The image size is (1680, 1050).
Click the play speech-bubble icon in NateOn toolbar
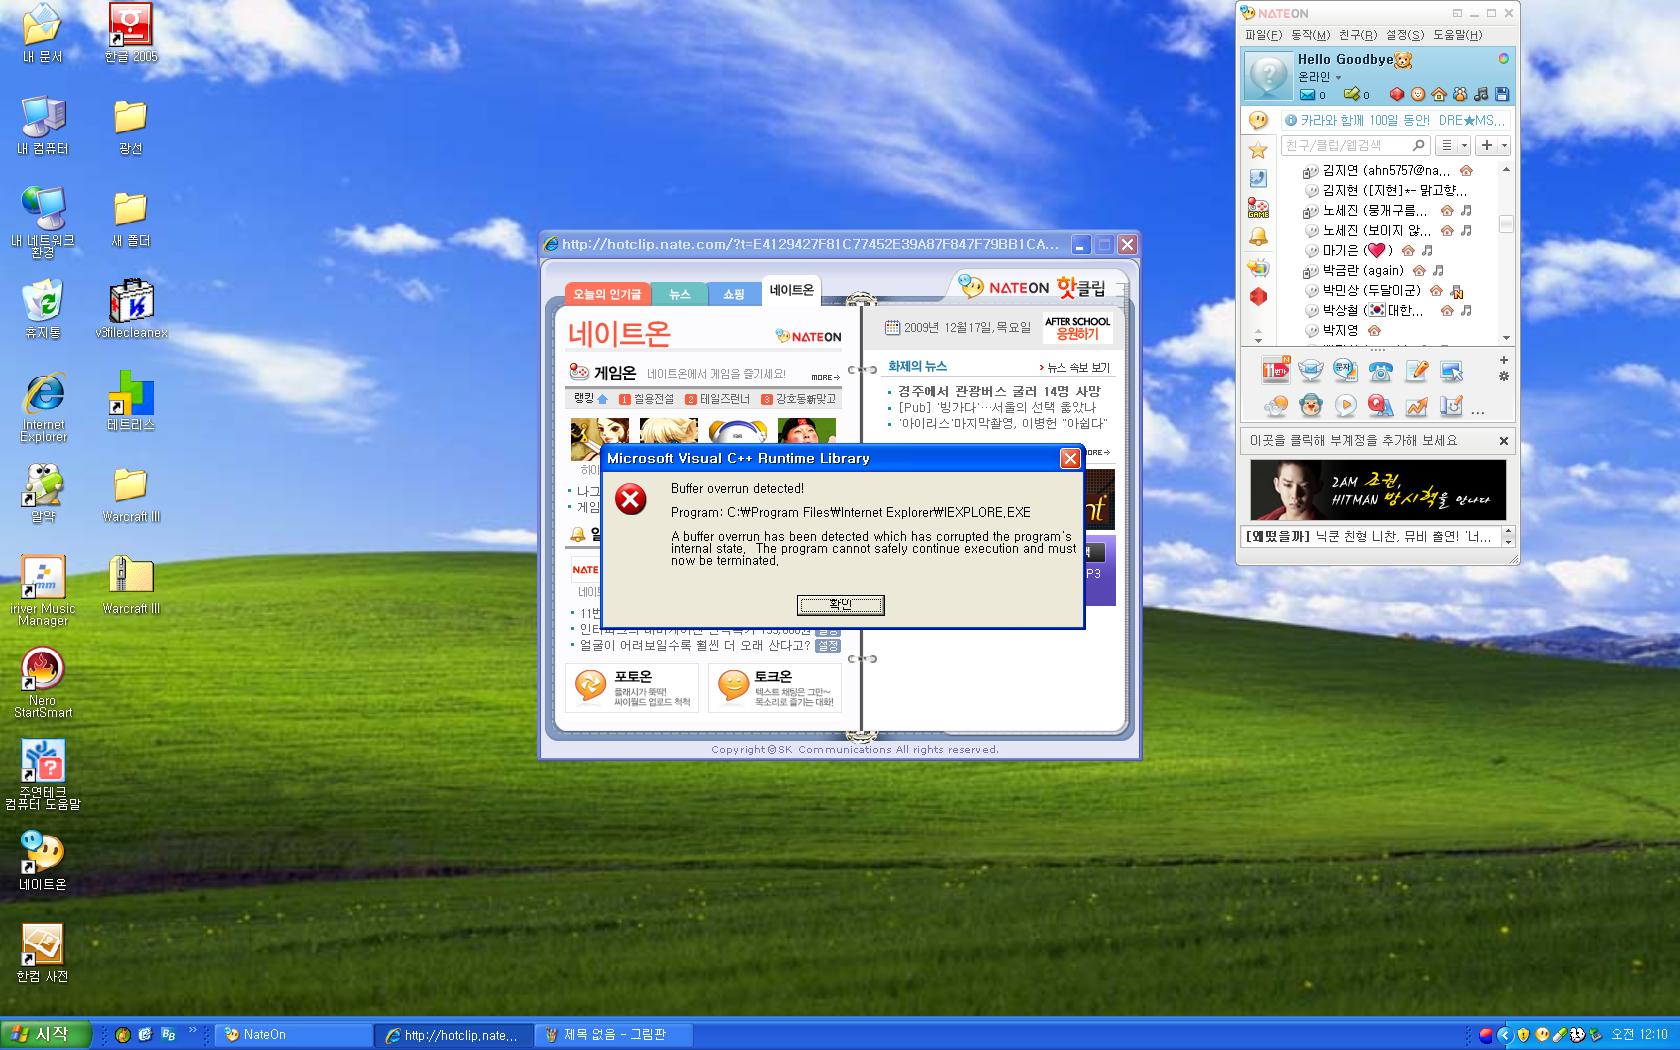[x=1346, y=405]
